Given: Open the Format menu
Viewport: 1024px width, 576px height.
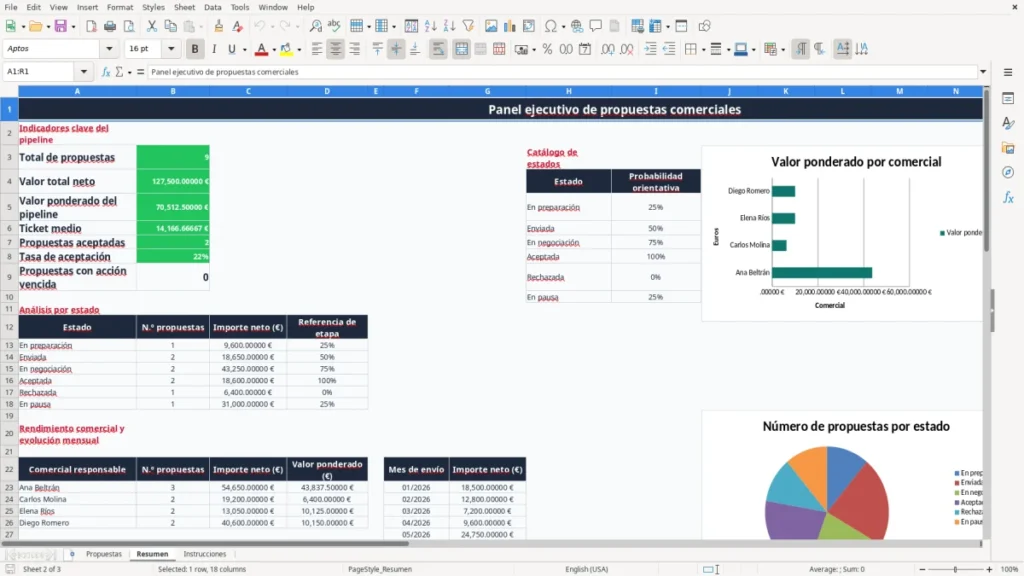Looking at the screenshot, I should click(120, 7).
